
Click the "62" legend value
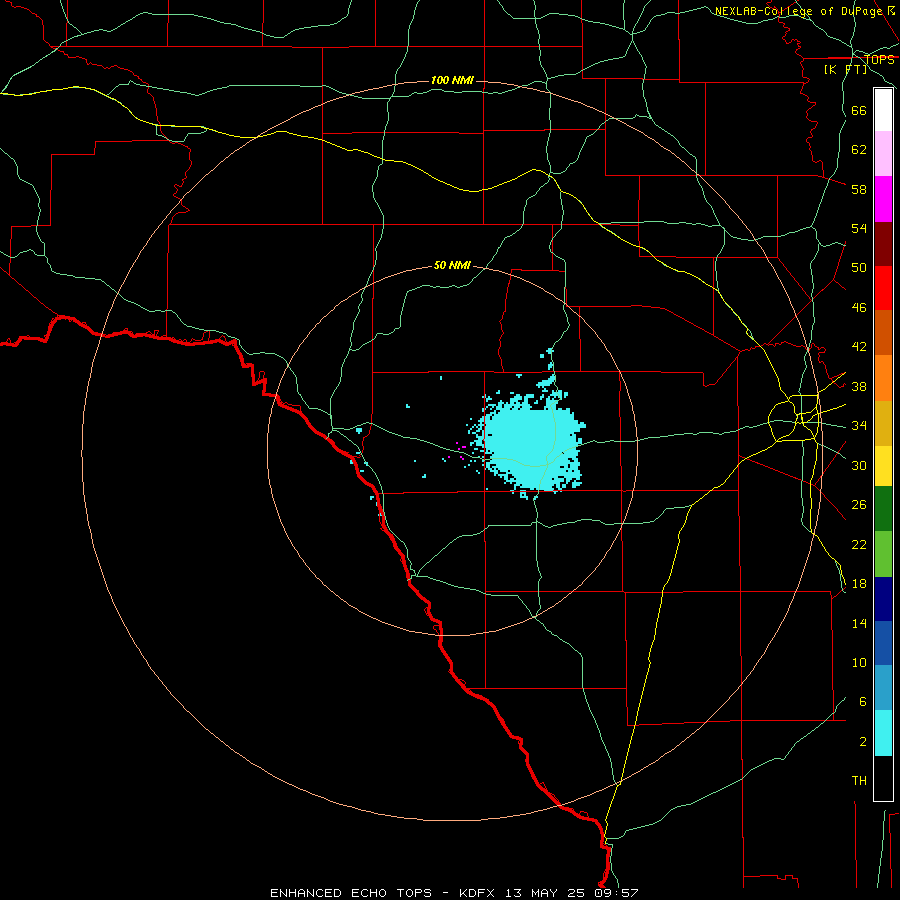click(x=859, y=150)
